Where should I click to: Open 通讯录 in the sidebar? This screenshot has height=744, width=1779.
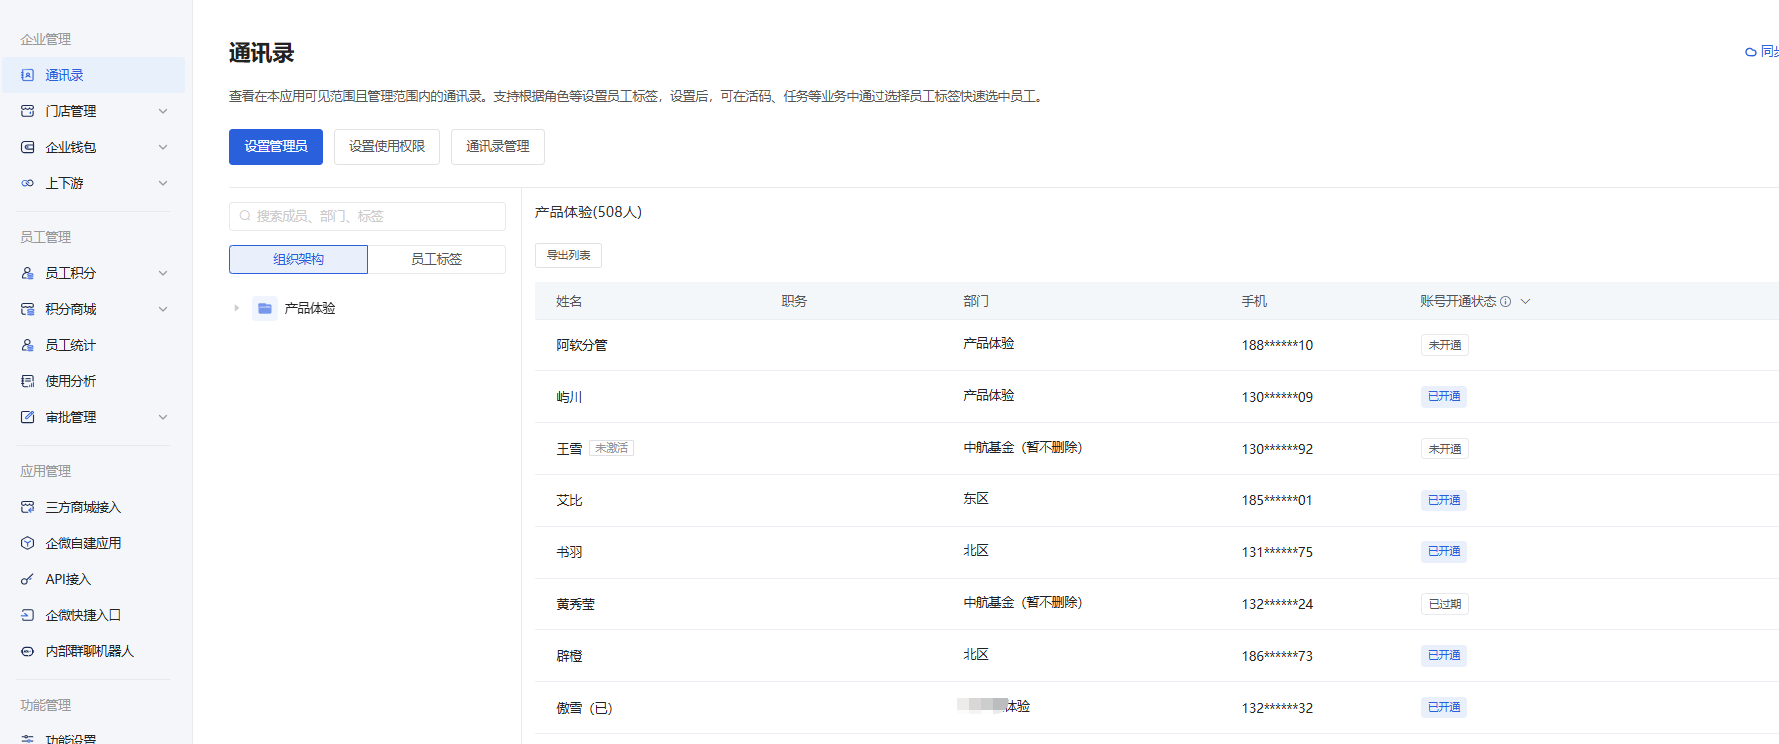point(93,75)
